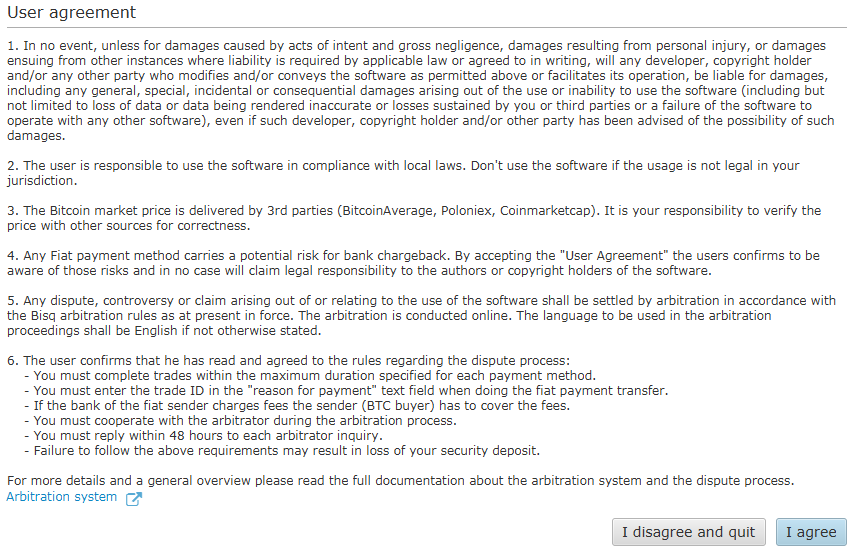Click the "I agree" button
The height and width of the screenshot is (555, 863).
[x=811, y=532]
